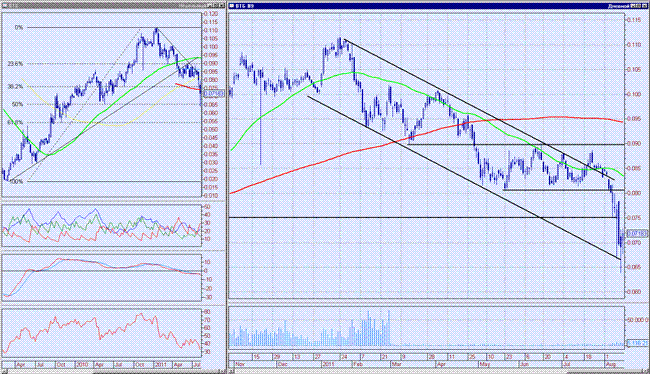Click the Nov label on the right chart's time axis
This screenshot has height=374, width=650.
coord(240,364)
